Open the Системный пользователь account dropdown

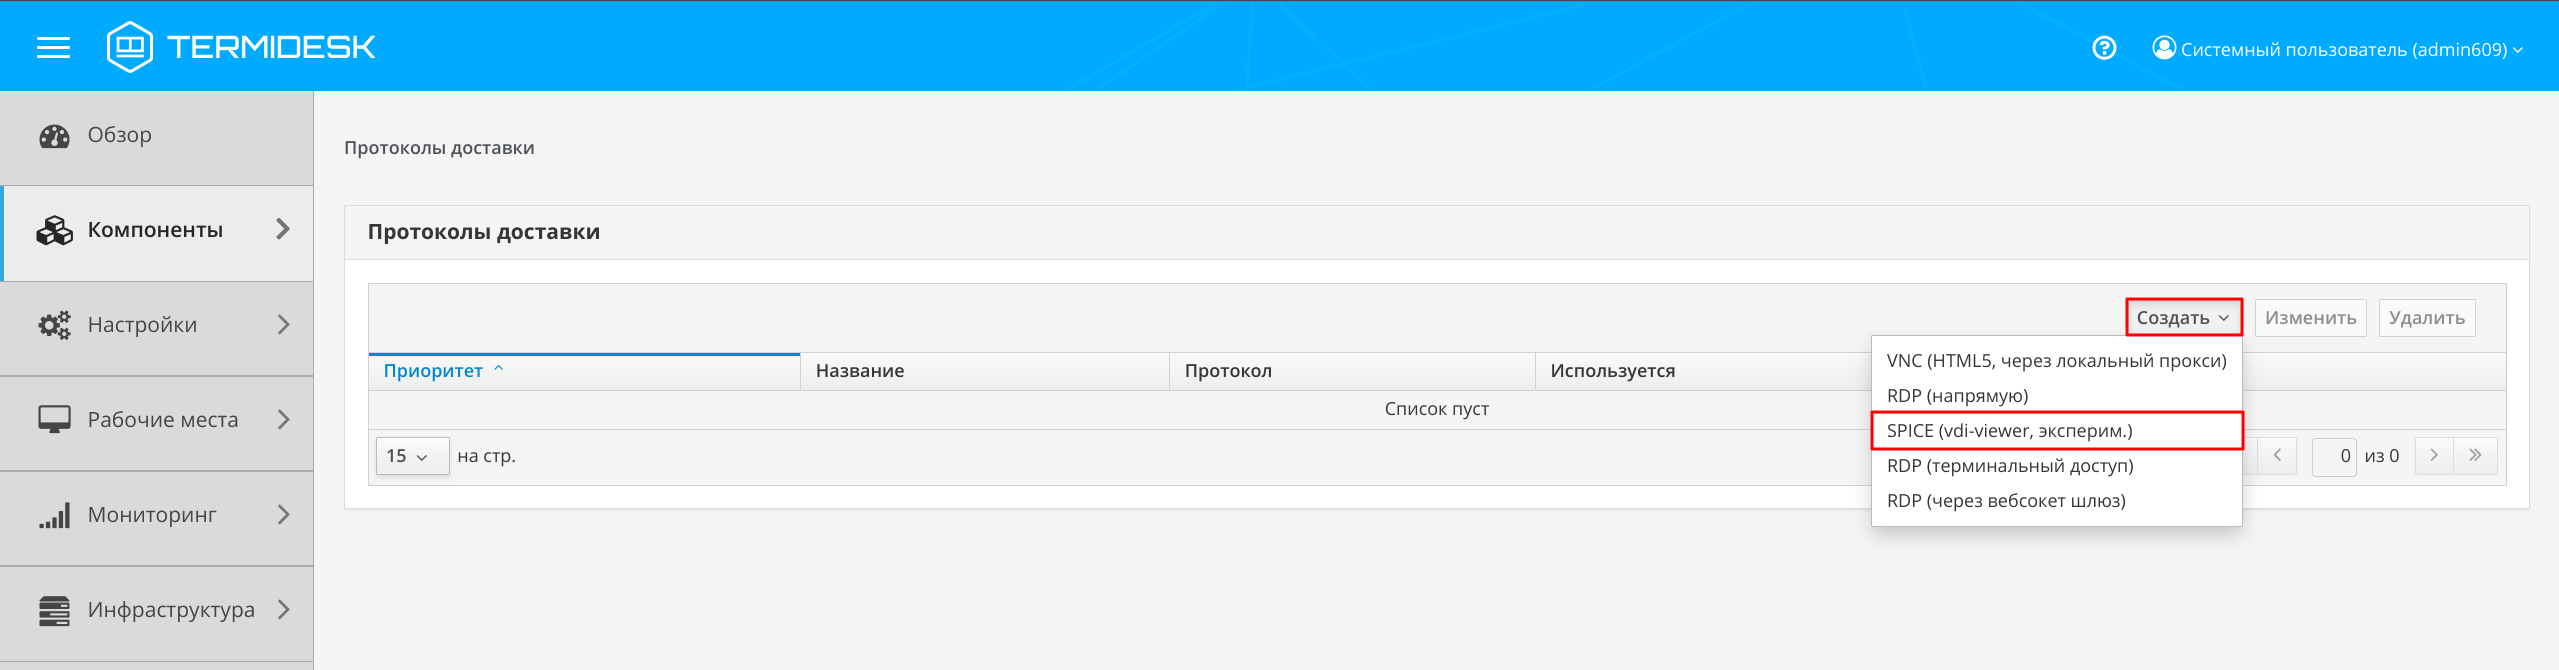2338,49
